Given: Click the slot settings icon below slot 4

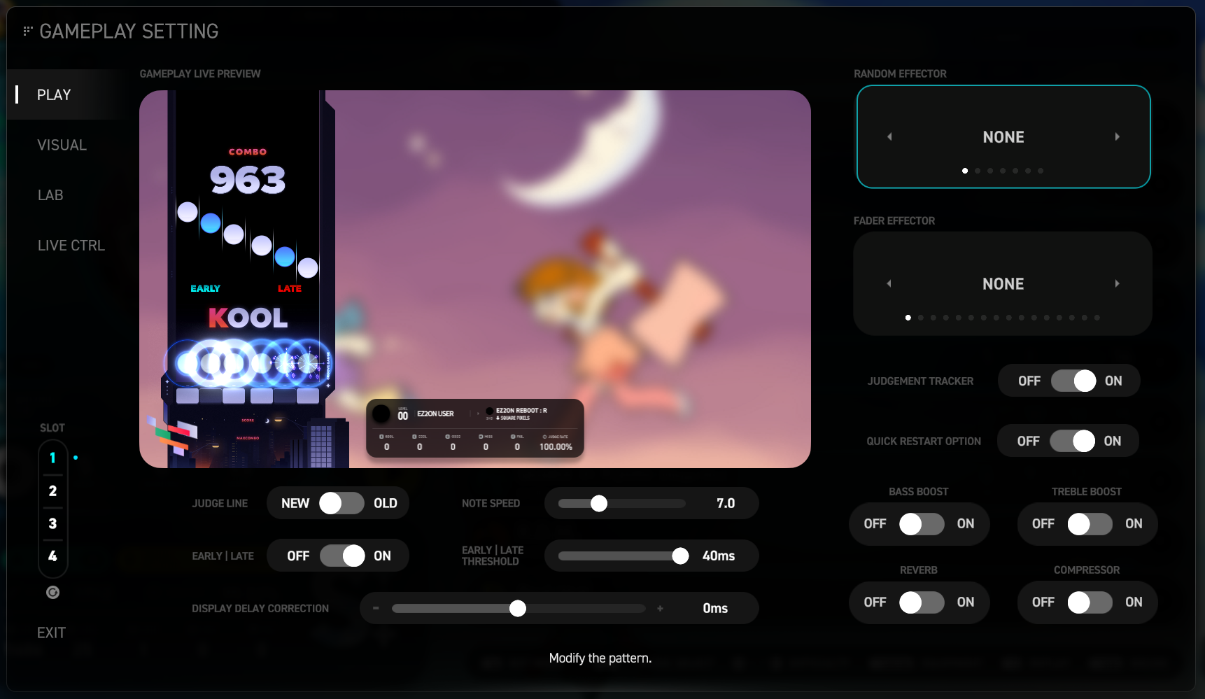Looking at the screenshot, I should (x=53, y=592).
